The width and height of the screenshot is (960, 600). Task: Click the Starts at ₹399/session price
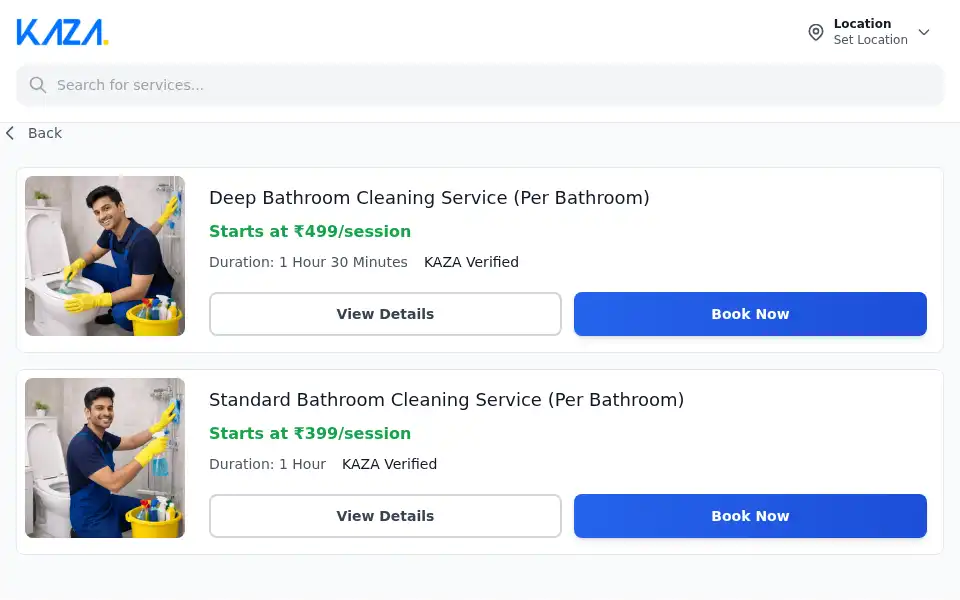[x=310, y=433]
